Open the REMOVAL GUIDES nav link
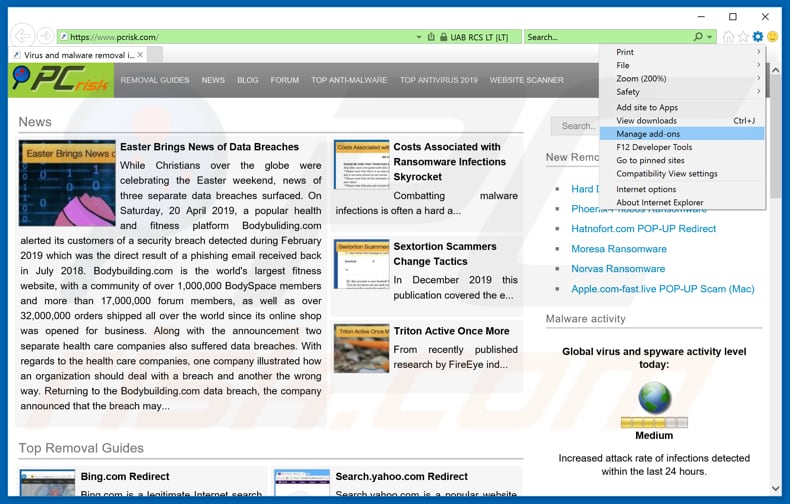 click(155, 80)
